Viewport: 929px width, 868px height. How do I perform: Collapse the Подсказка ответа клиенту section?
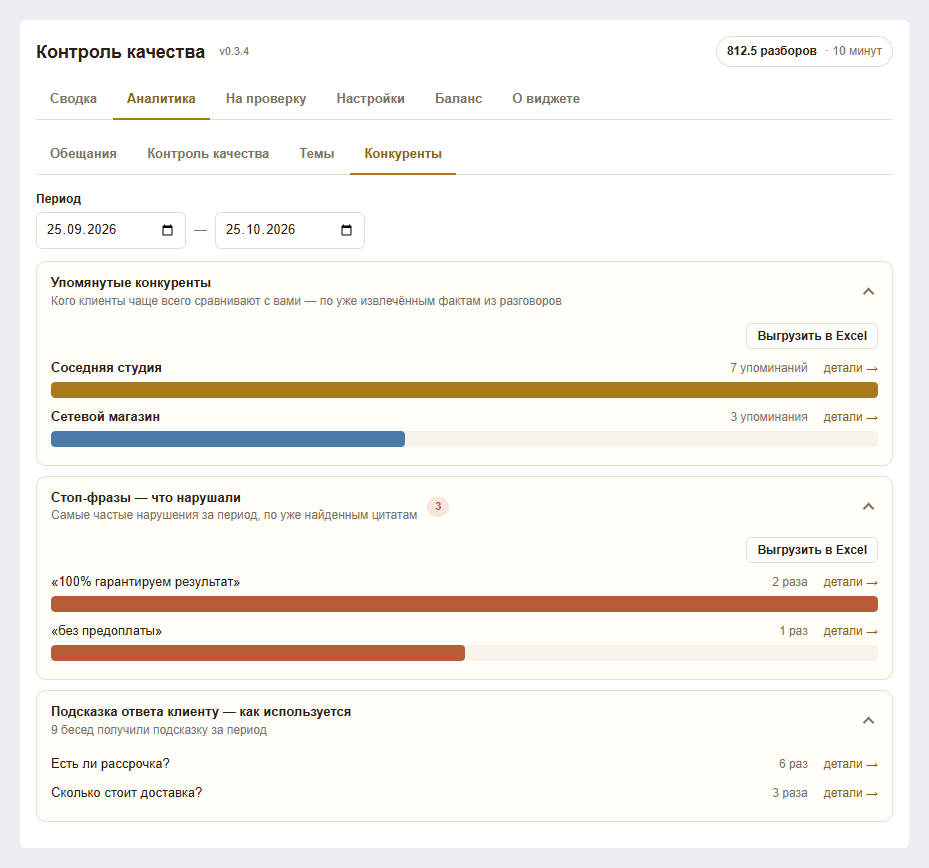(x=868, y=720)
